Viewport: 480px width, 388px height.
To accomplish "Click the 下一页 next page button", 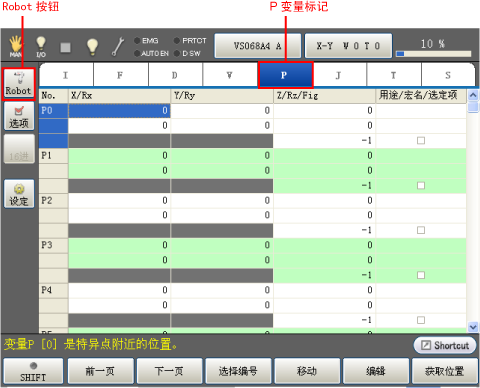I will pyautogui.click(x=169, y=371).
